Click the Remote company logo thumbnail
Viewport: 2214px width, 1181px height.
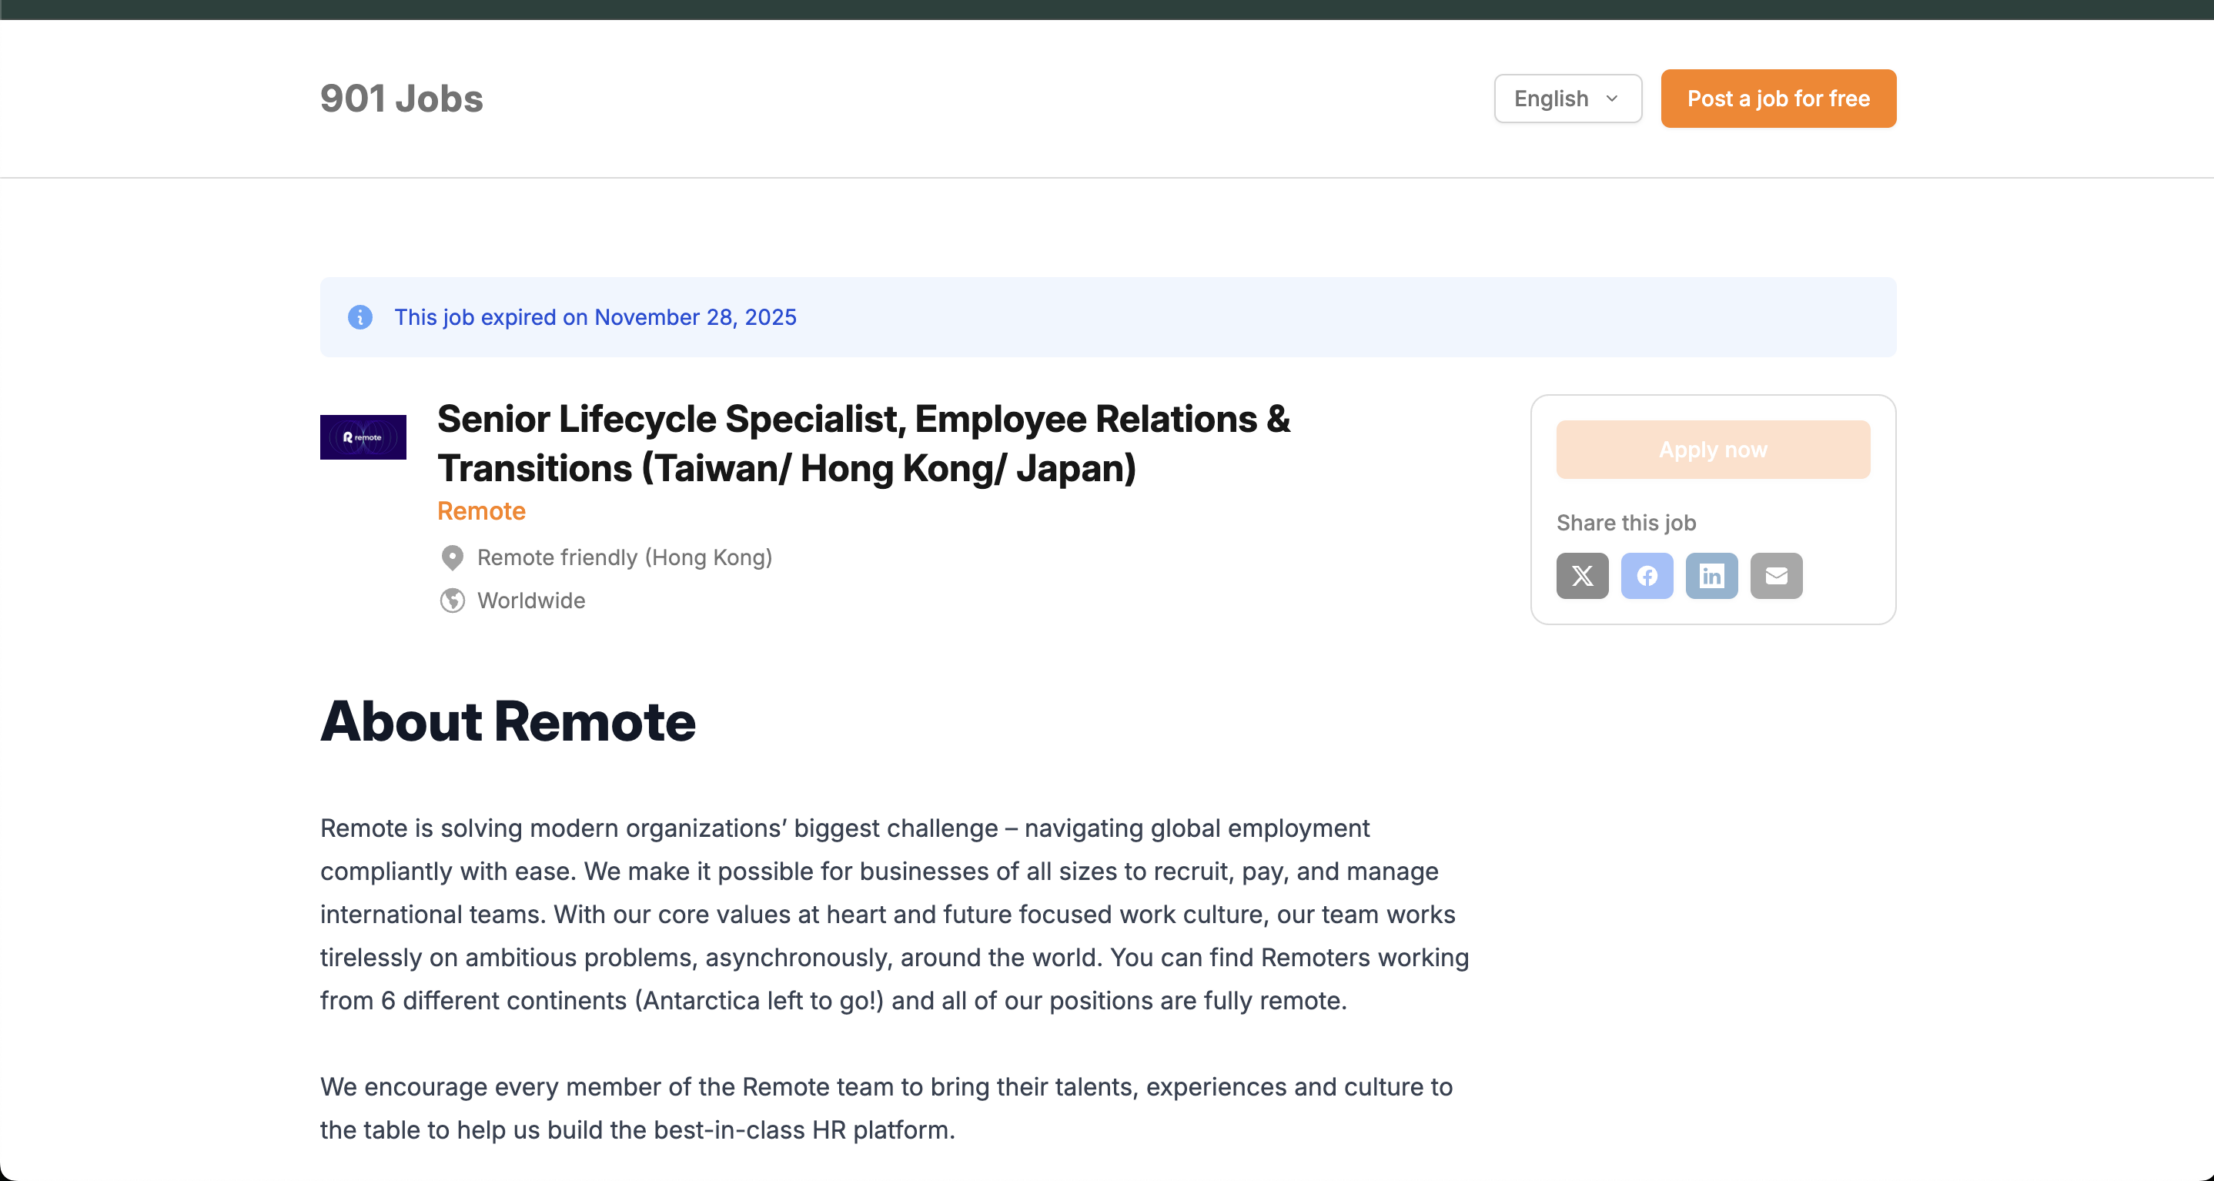(363, 437)
